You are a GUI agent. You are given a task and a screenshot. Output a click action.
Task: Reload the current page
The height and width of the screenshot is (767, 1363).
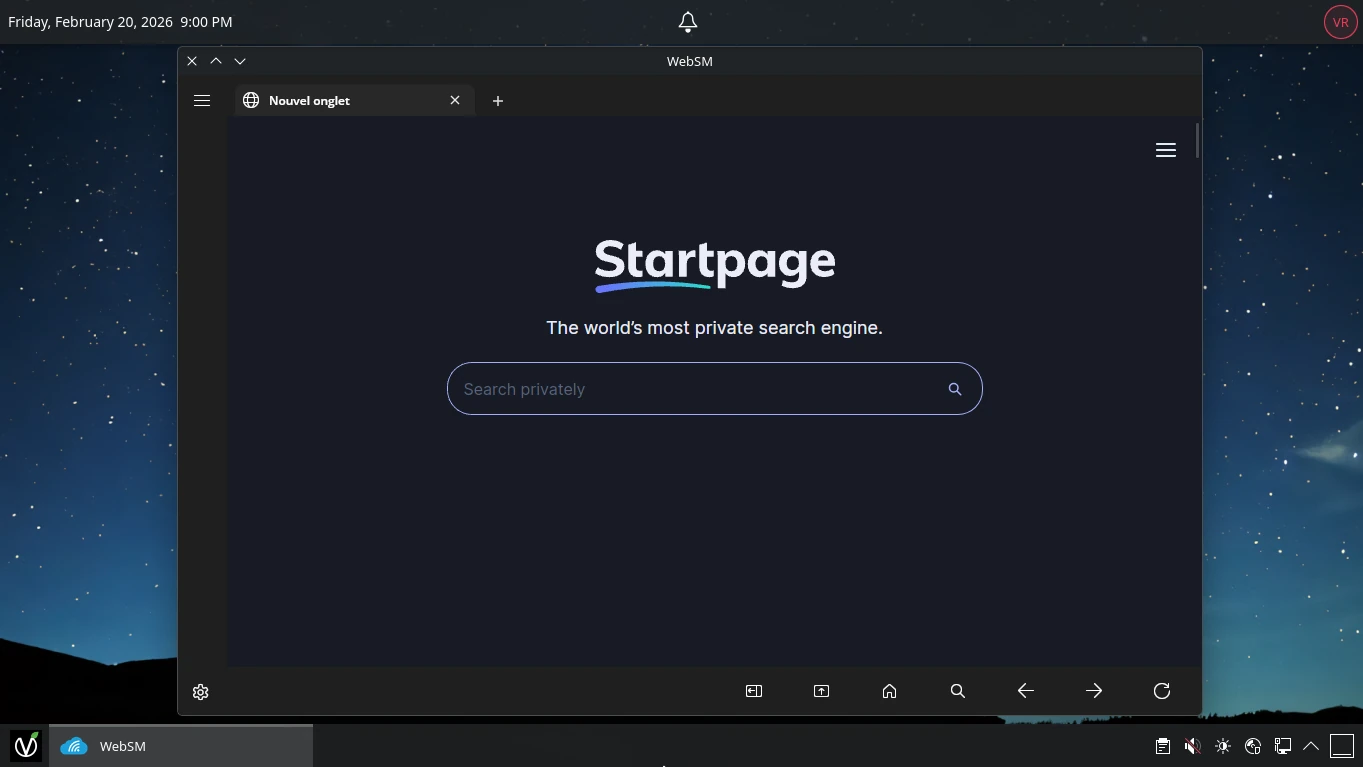(1161, 691)
